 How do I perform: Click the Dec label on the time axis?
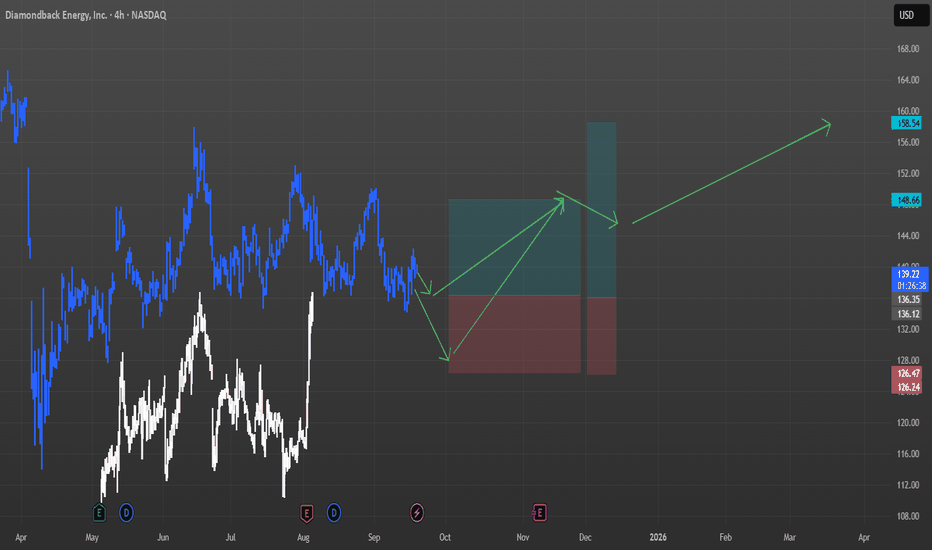point(586,537)
